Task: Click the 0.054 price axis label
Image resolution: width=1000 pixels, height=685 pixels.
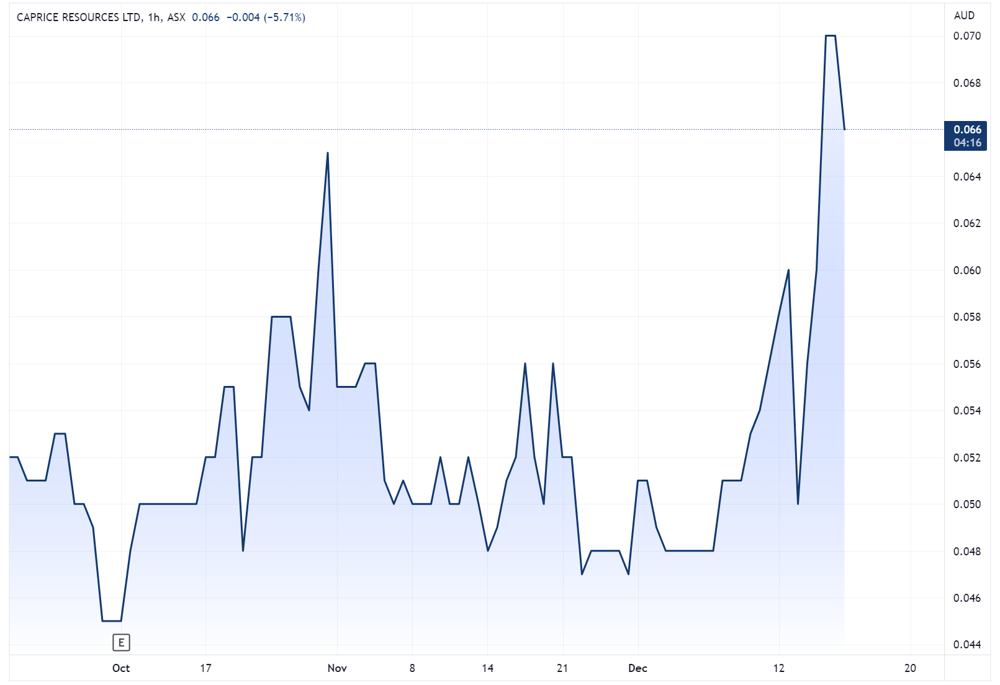Action: (x=967, y=411)
